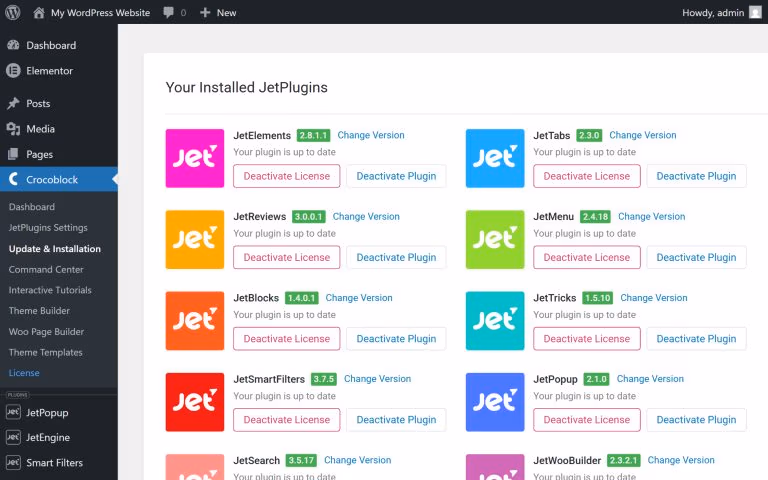Click the green JetMenu plugin logo
The image size is (768, 480).
click(495, 240)
